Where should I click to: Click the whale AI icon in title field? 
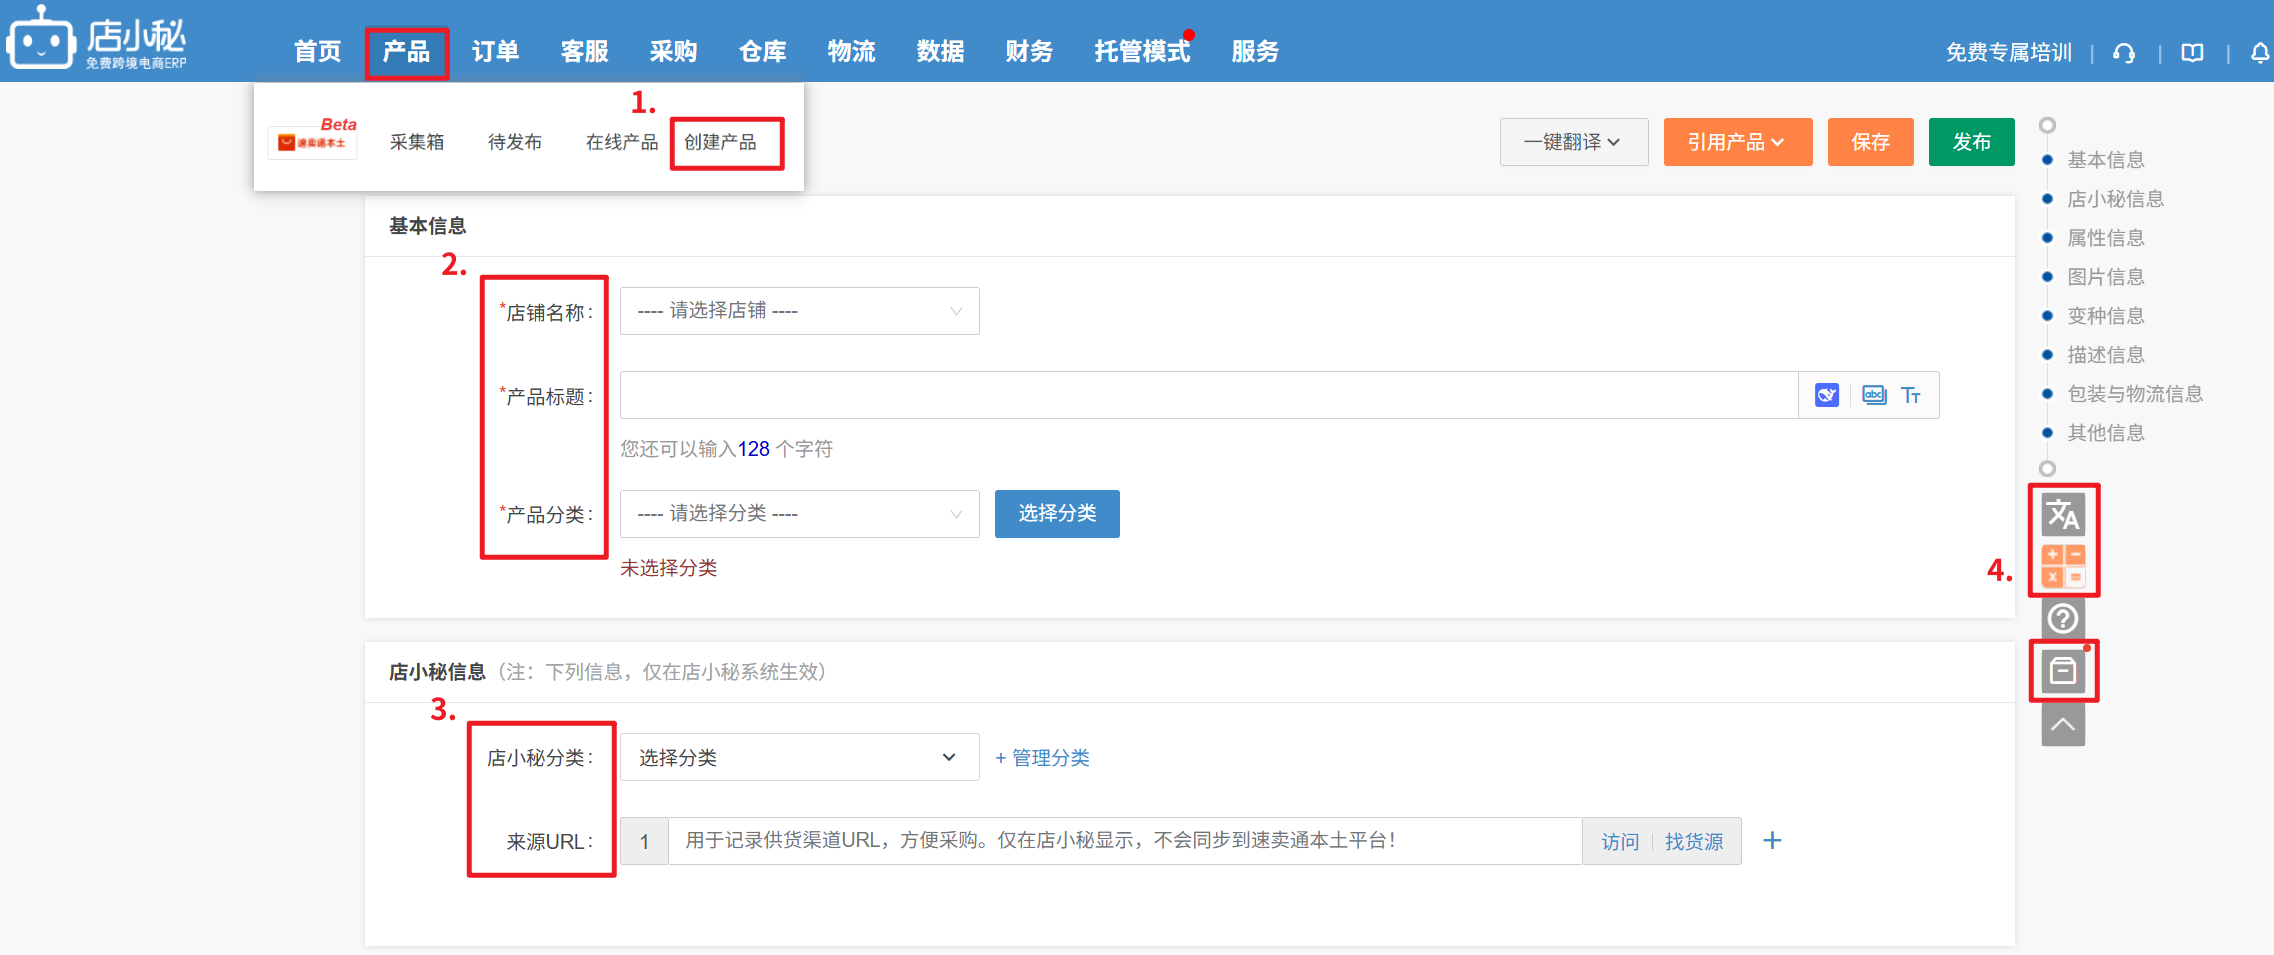coord(1826,395)
